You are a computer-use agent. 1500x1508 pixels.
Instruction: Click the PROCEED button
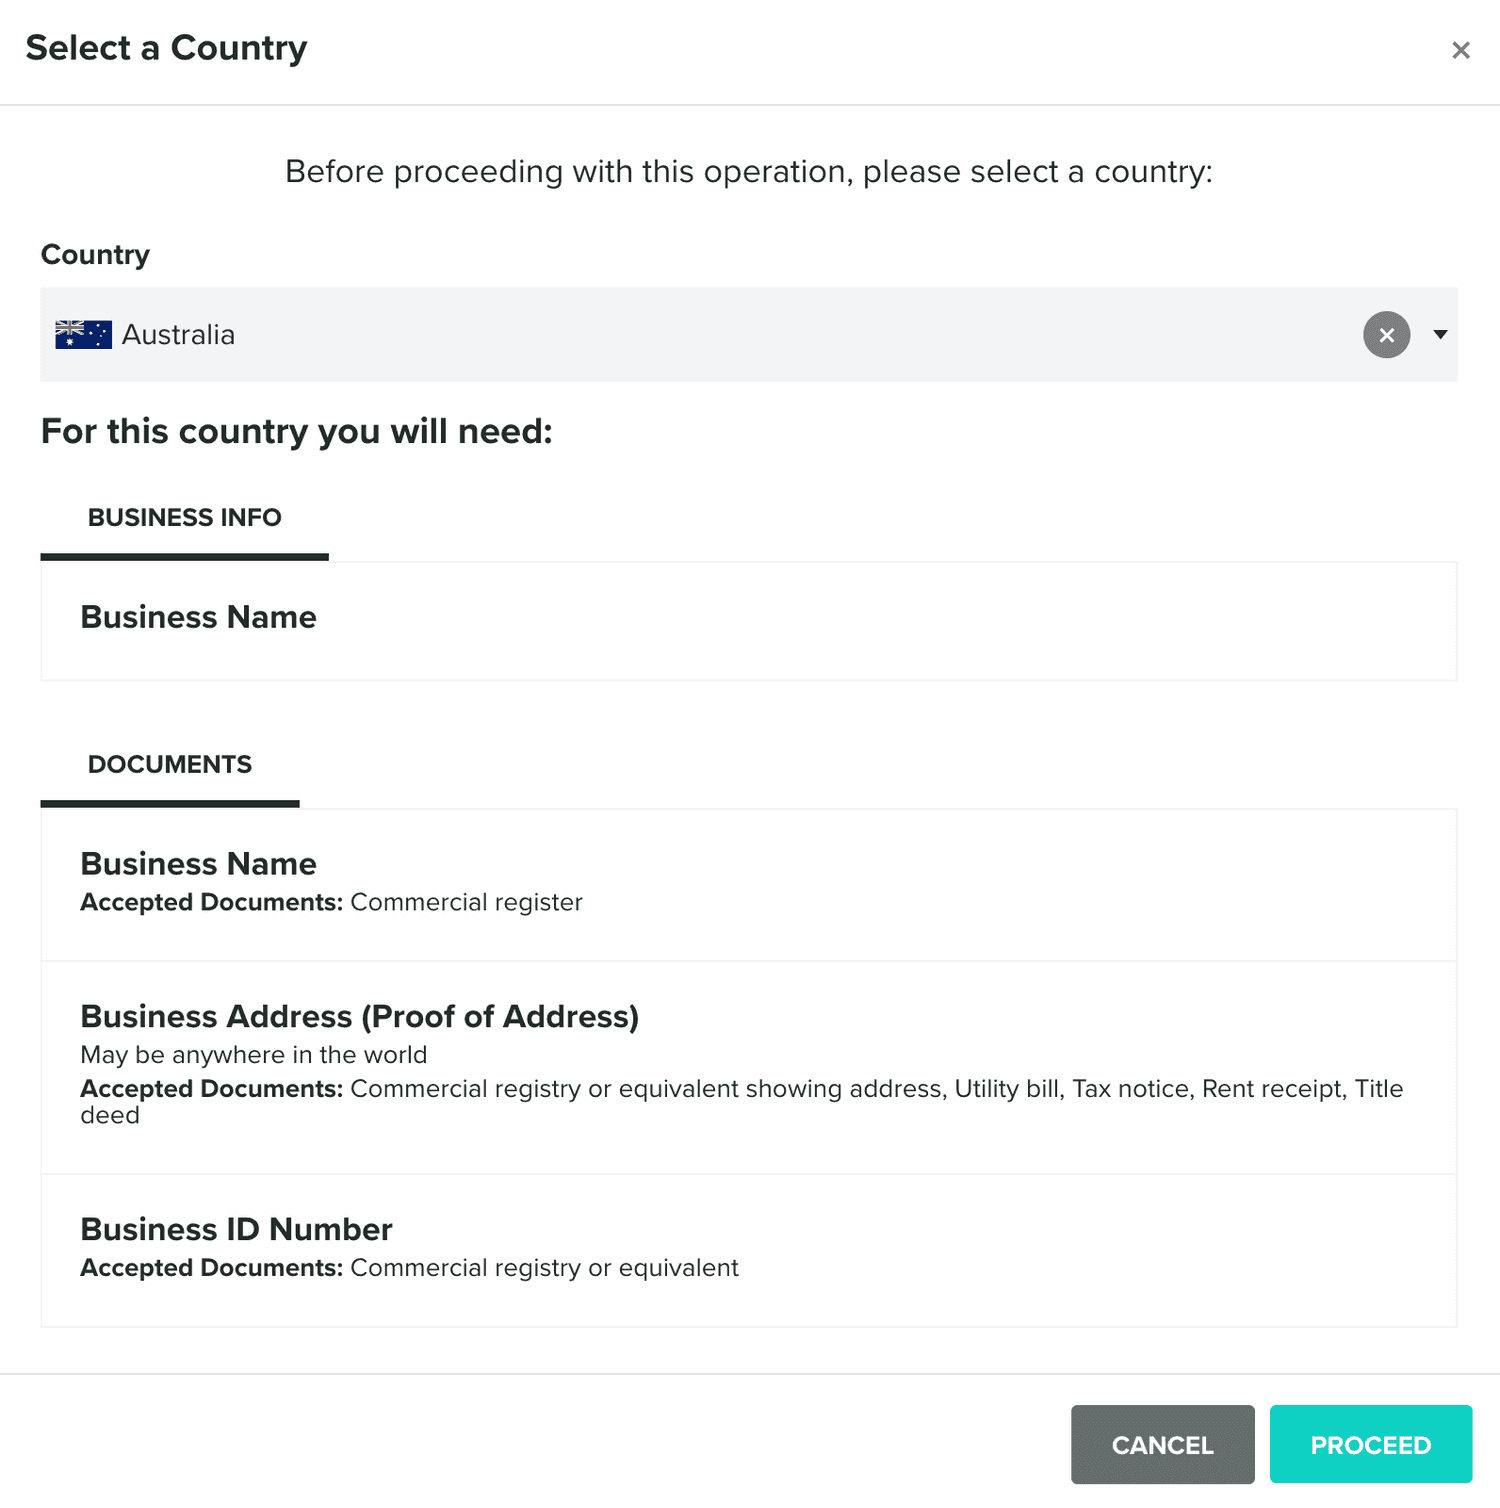1370,1444
